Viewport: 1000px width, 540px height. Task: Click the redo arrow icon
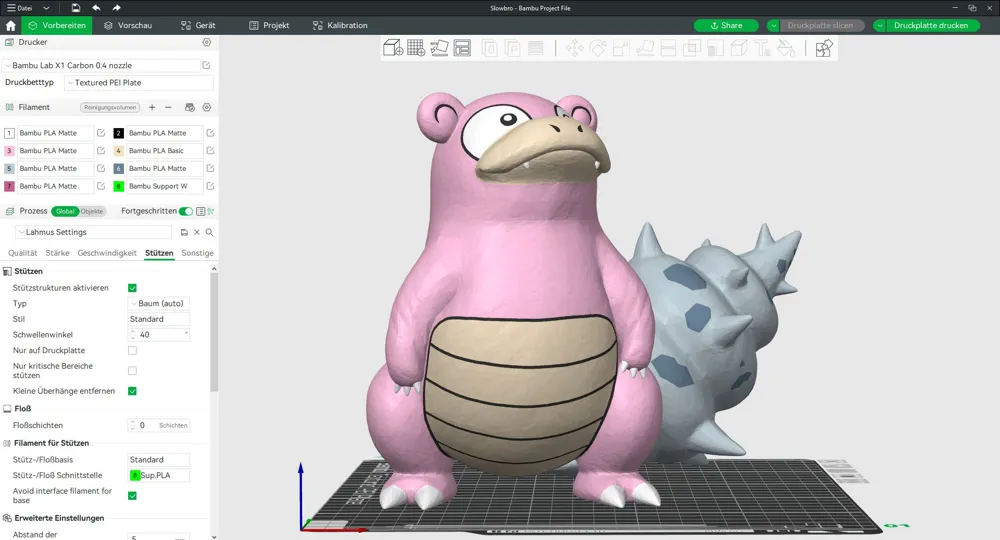click(x=116, y=8)
